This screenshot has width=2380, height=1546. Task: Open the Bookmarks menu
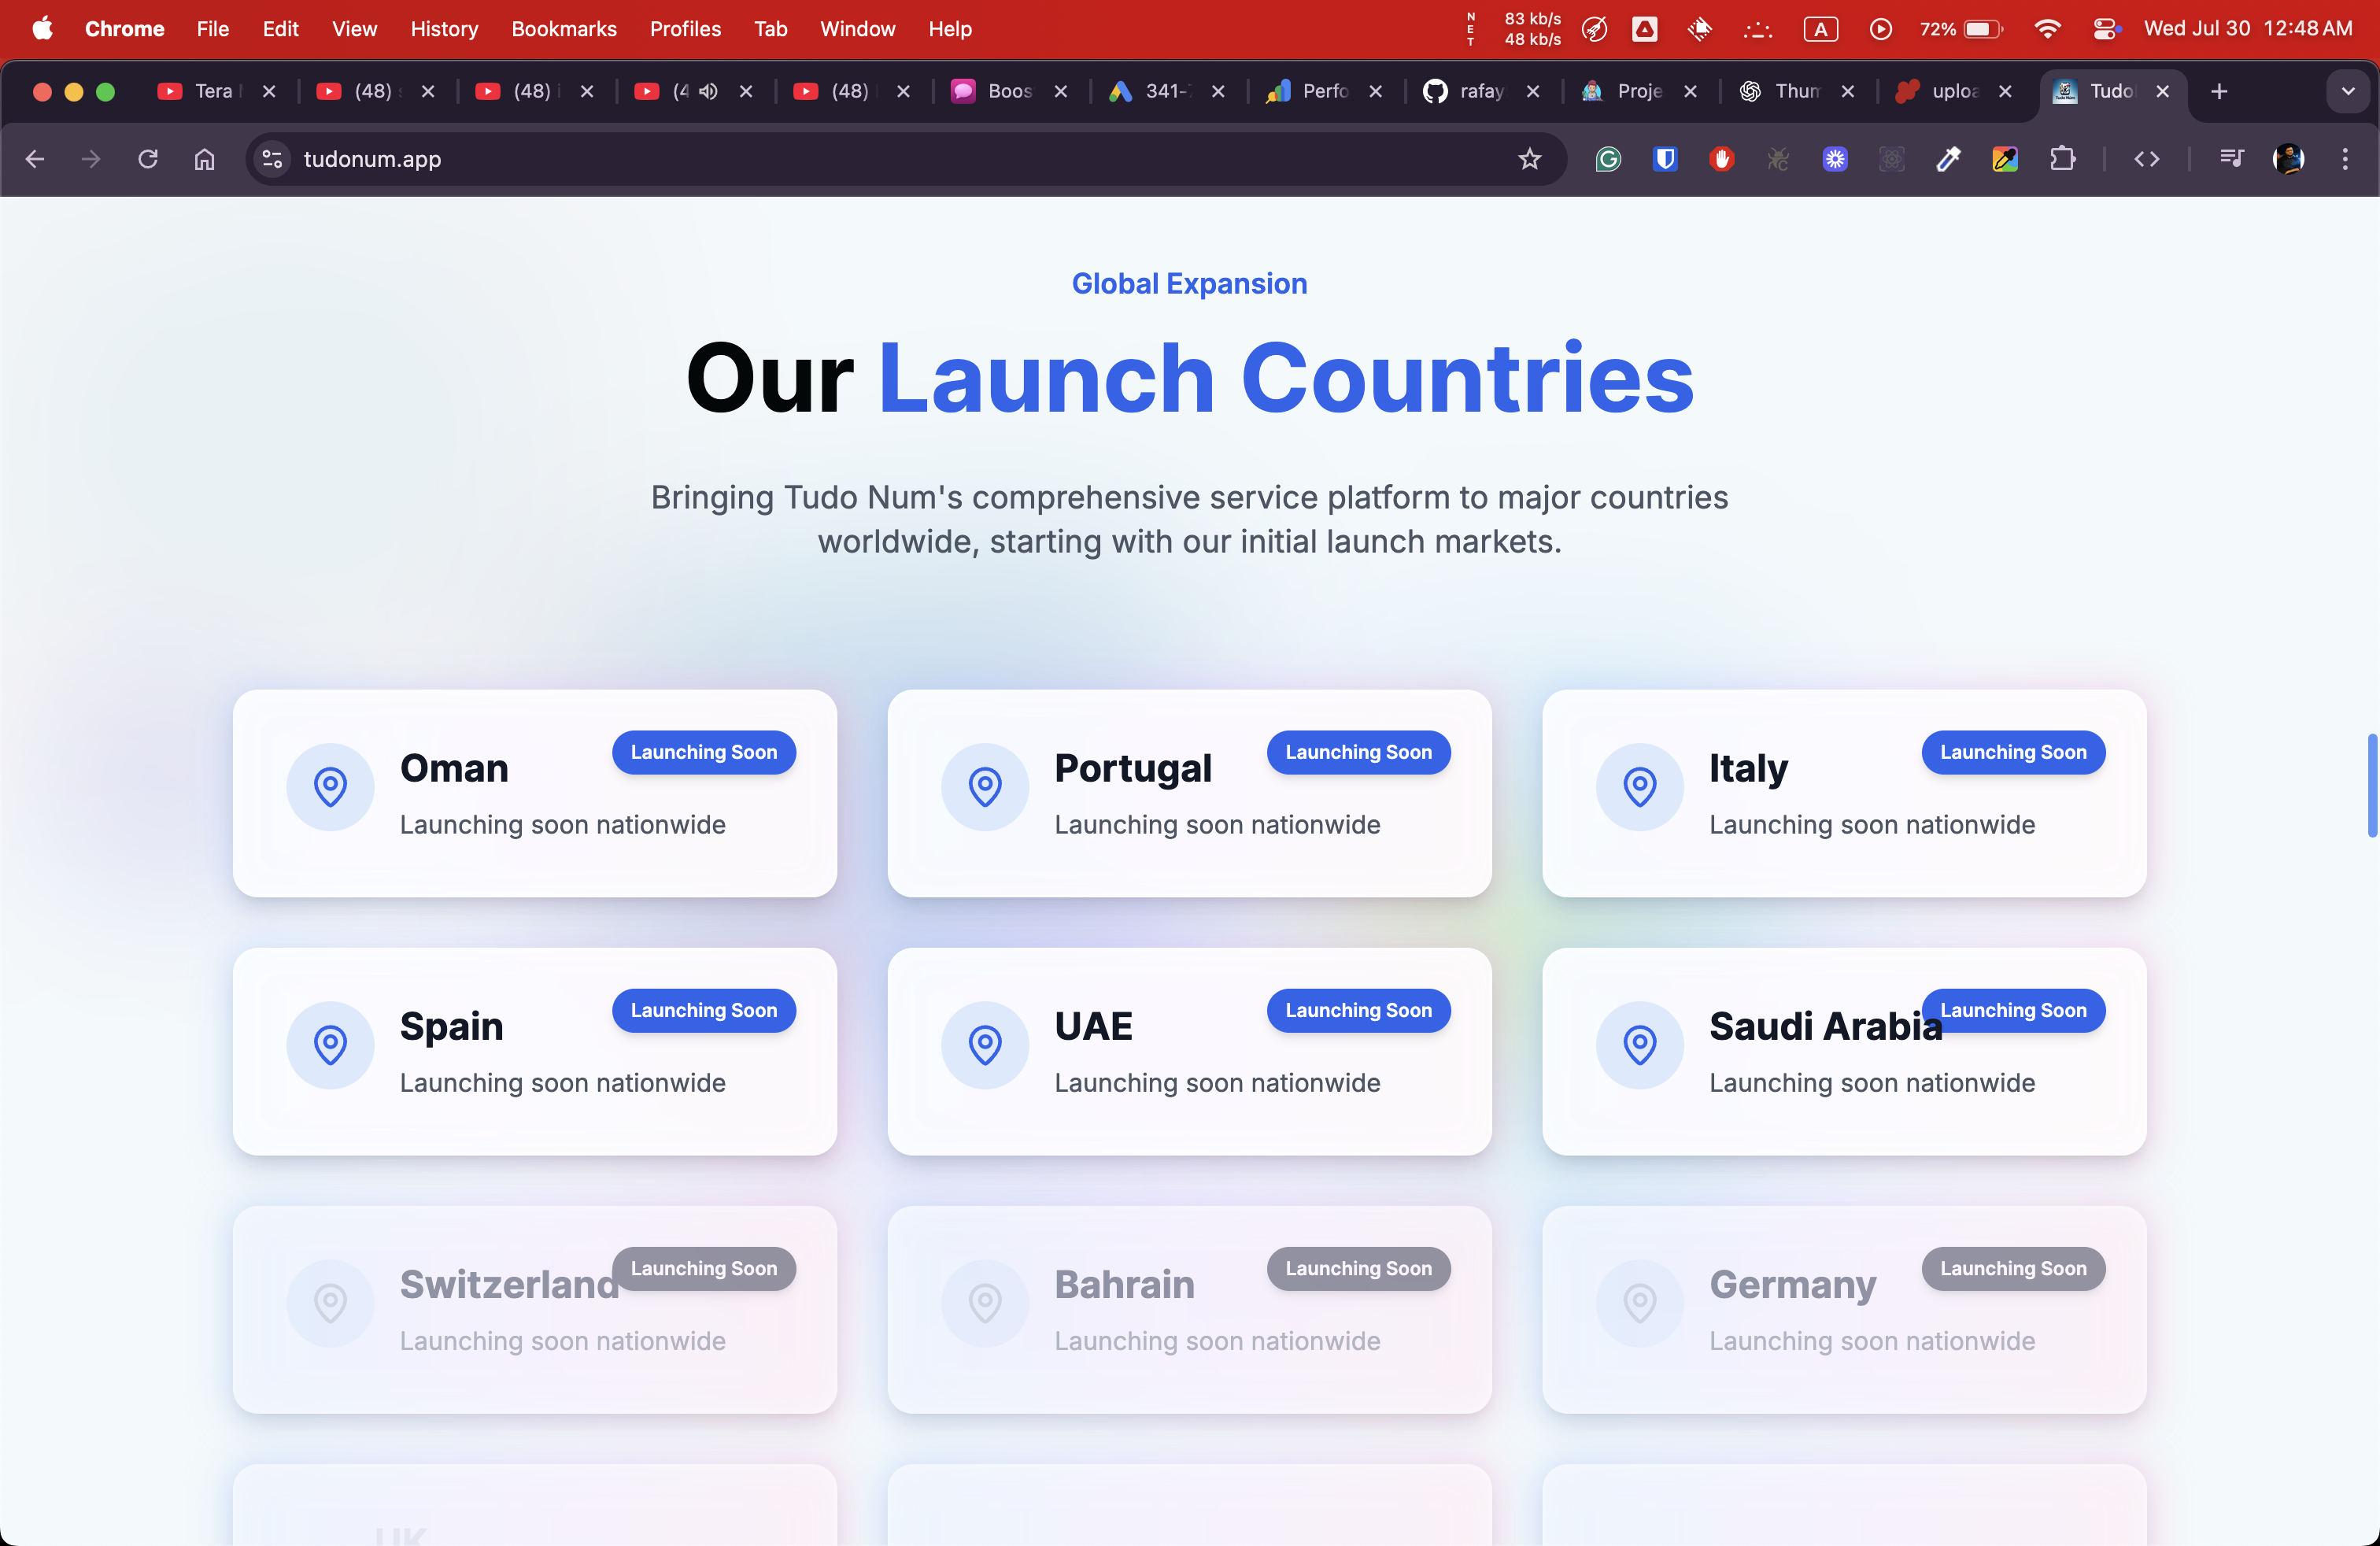564,29
